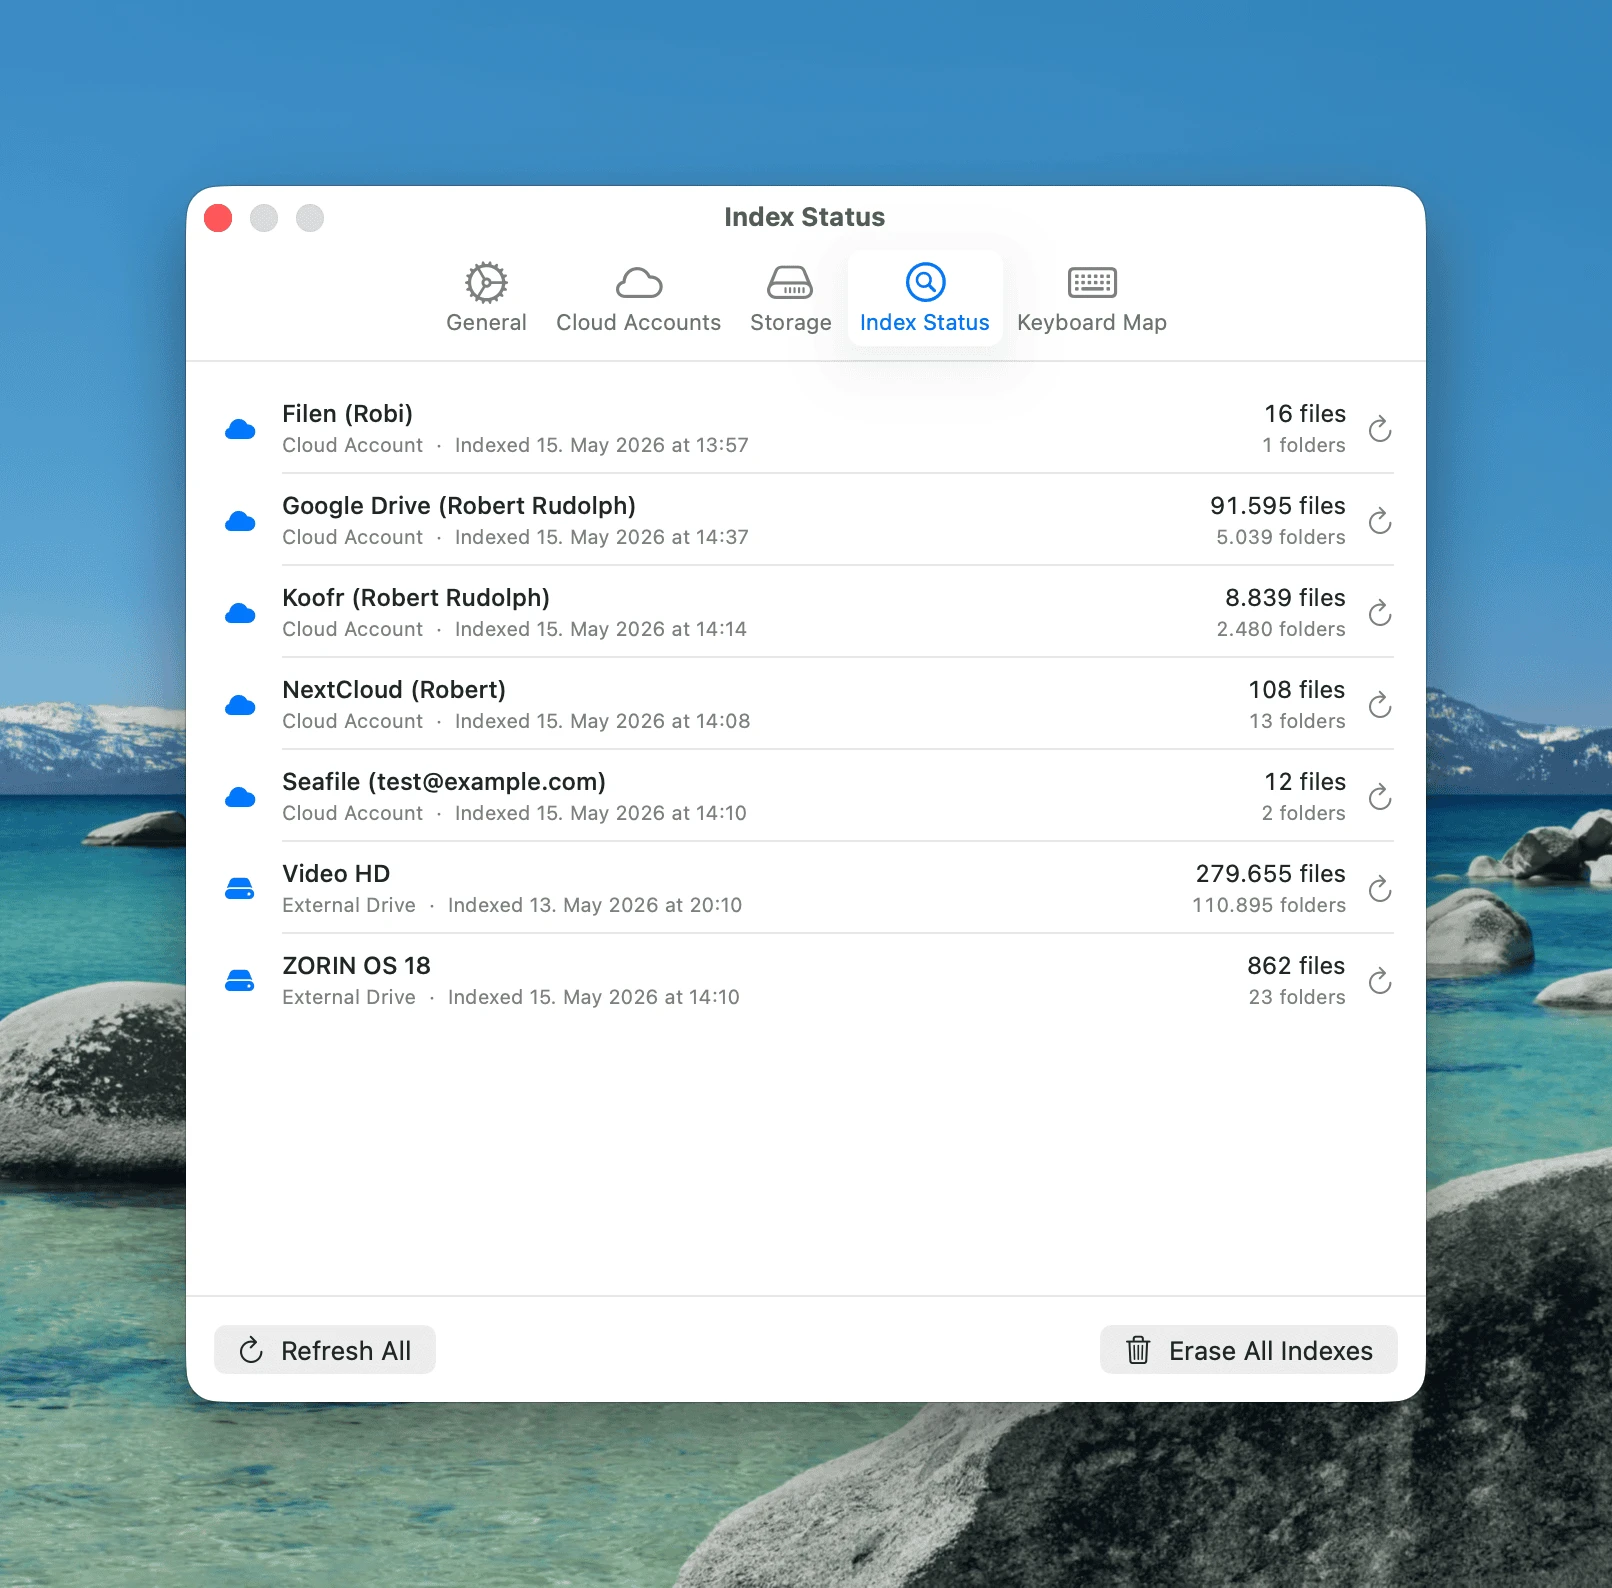
Task: Select Seafile (test@example.com) title
Action: coord(444,782)
